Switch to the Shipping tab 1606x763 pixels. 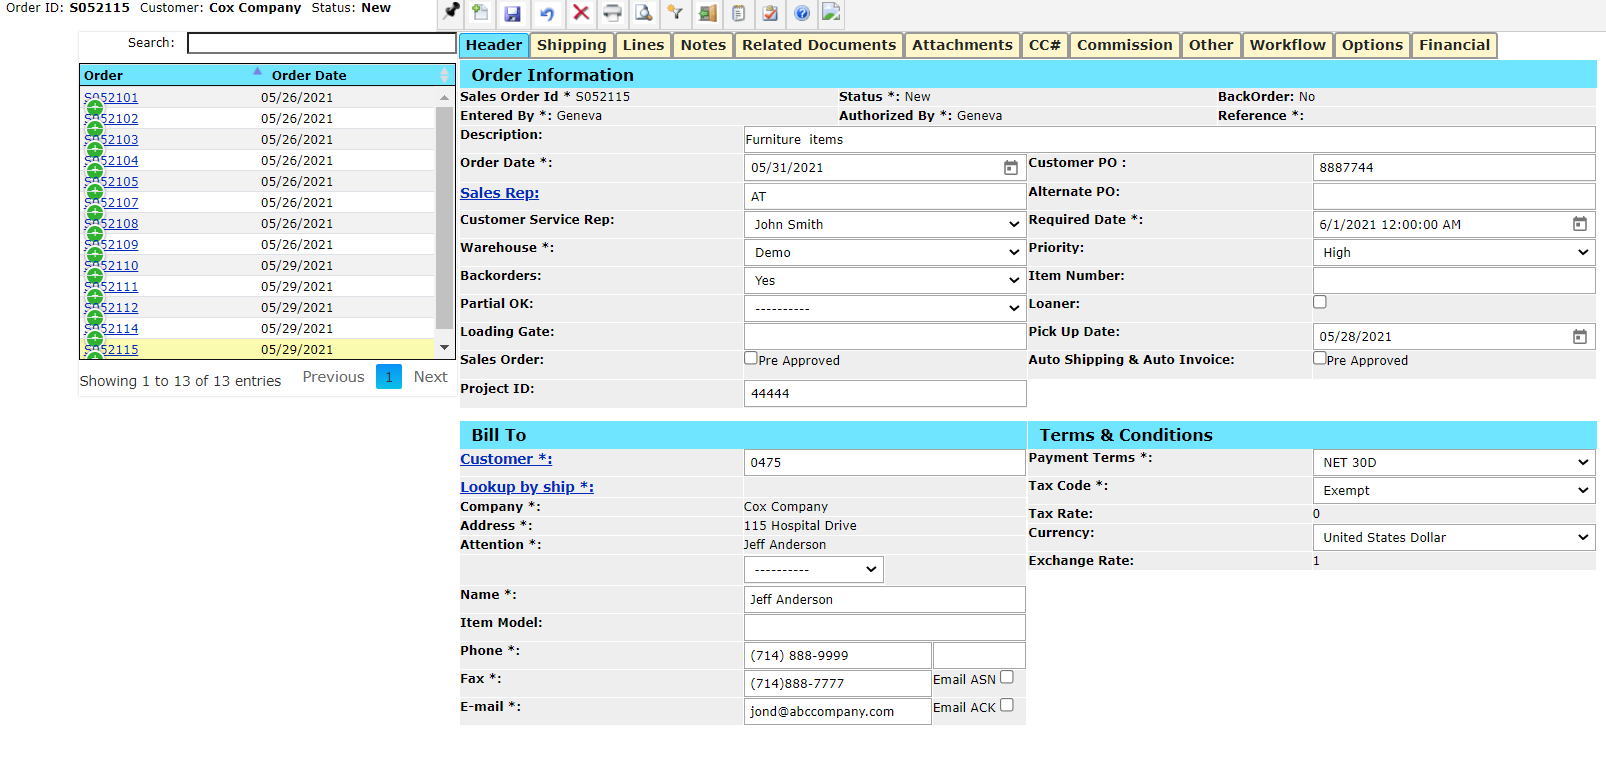(x=571, y=45)
